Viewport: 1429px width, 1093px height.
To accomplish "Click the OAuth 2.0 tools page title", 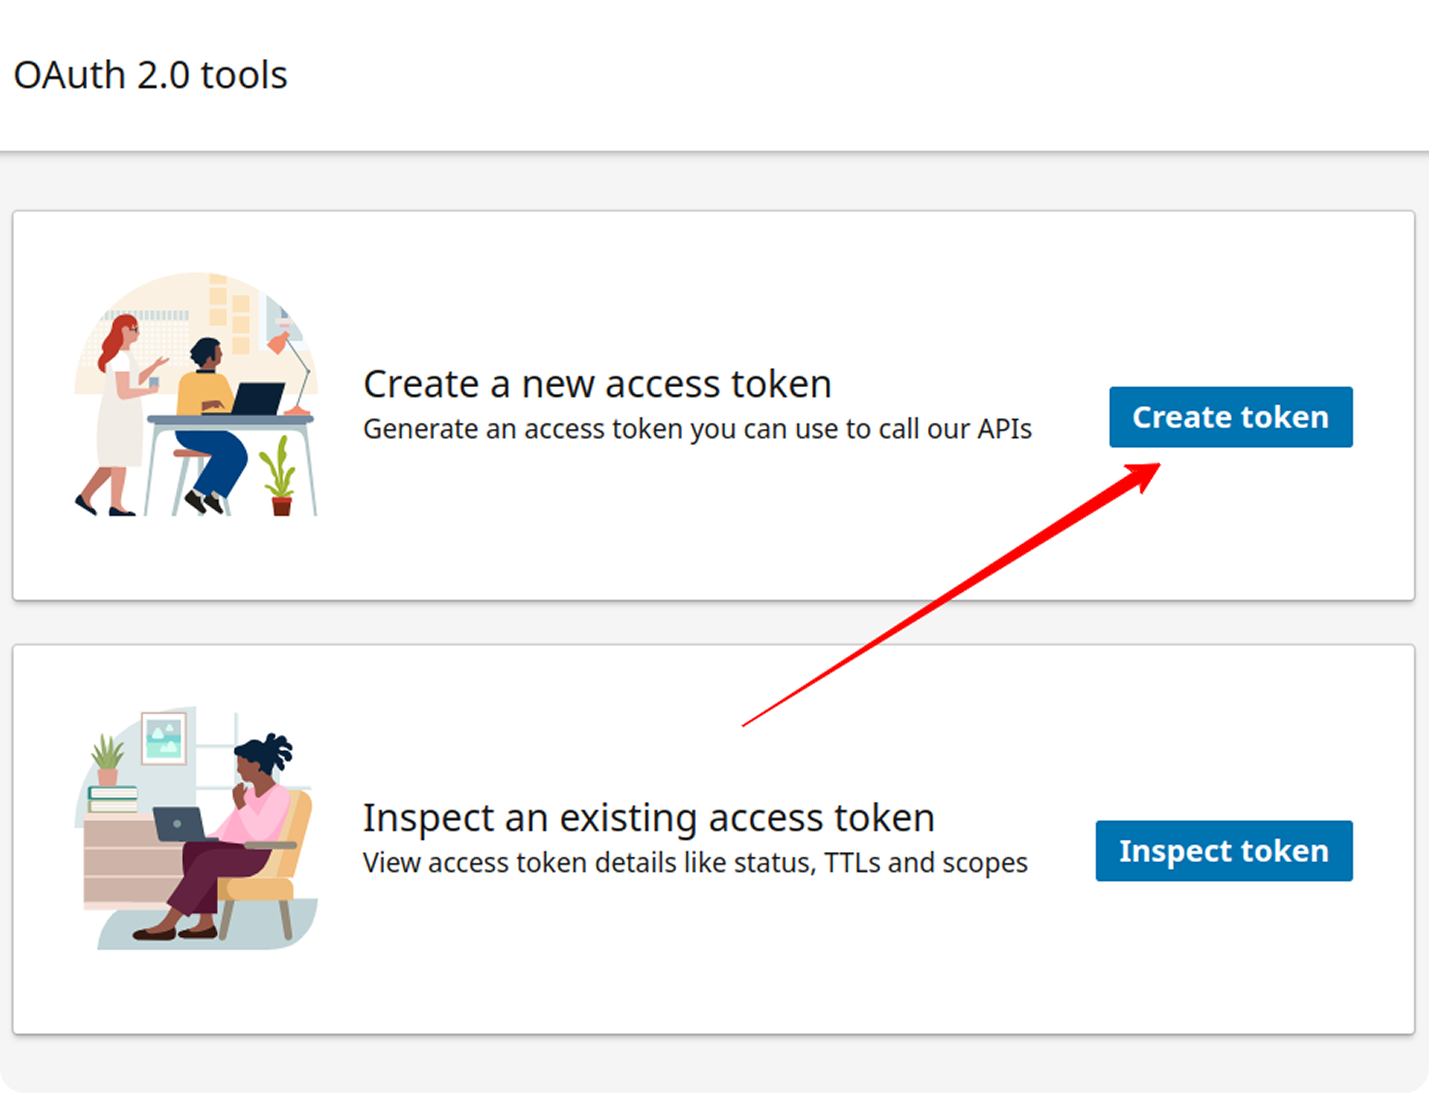I will pyautogui.click(x=150, y=74).
